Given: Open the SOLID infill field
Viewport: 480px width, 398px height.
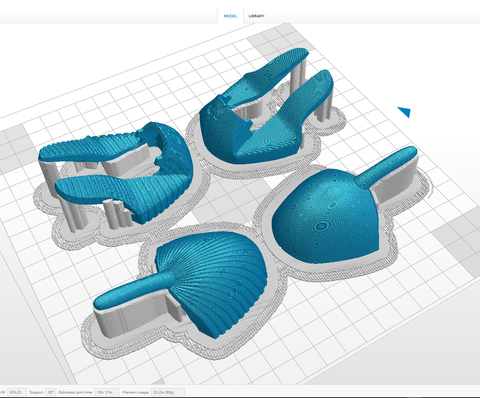Looking at the screenshot, I should (16, 392).
